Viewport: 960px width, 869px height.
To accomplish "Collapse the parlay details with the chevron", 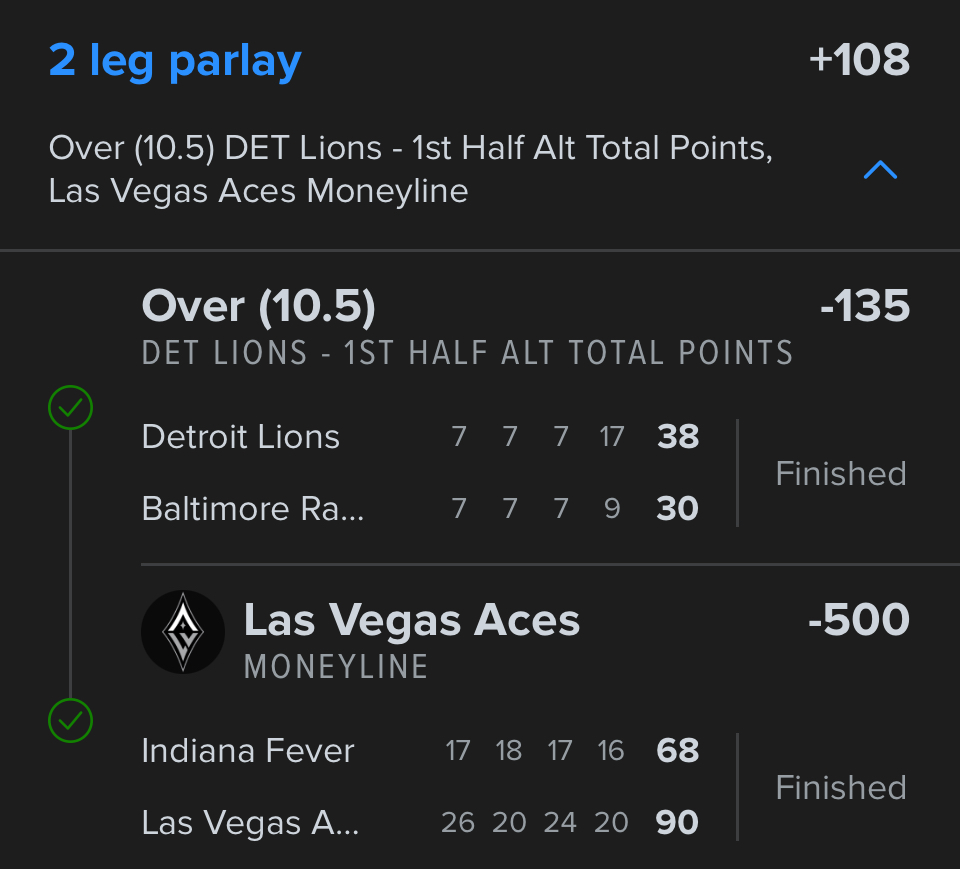I will coord(880,171).
